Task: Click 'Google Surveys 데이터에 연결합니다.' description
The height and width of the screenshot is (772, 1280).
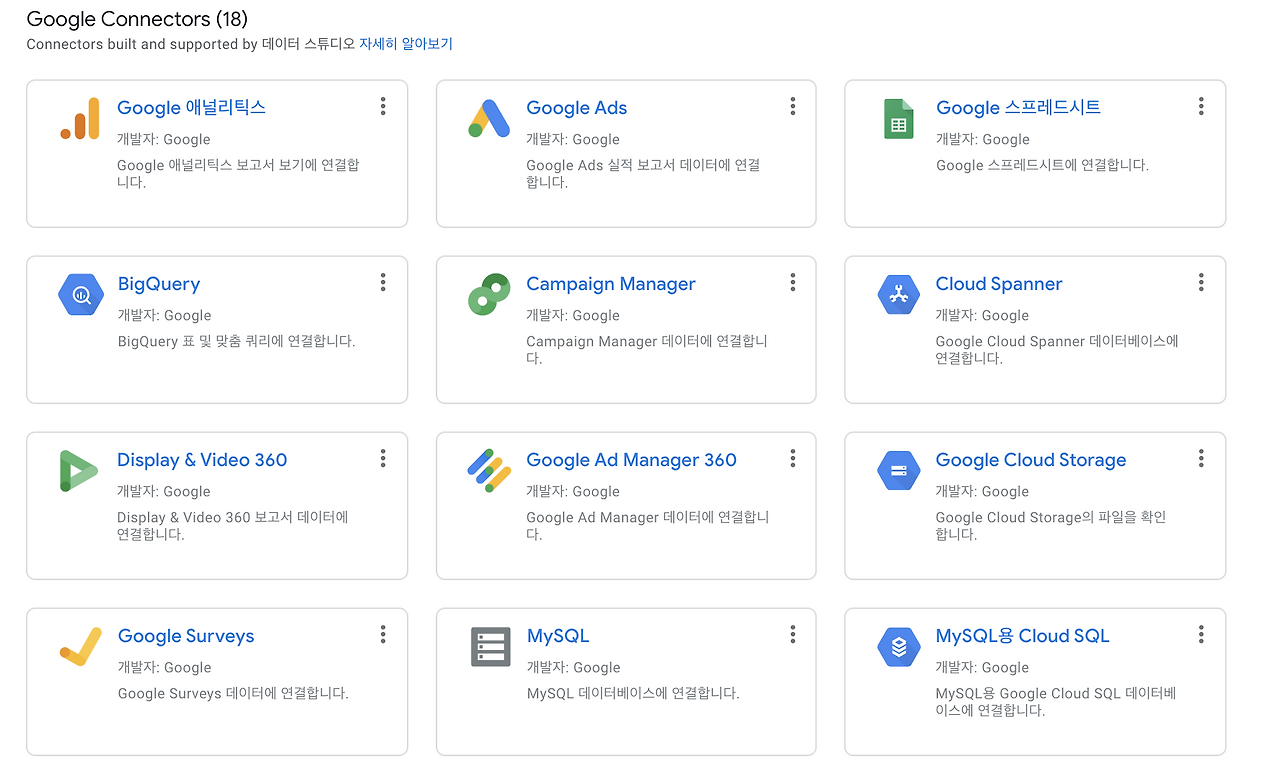Action: click(x=233, y=693)
